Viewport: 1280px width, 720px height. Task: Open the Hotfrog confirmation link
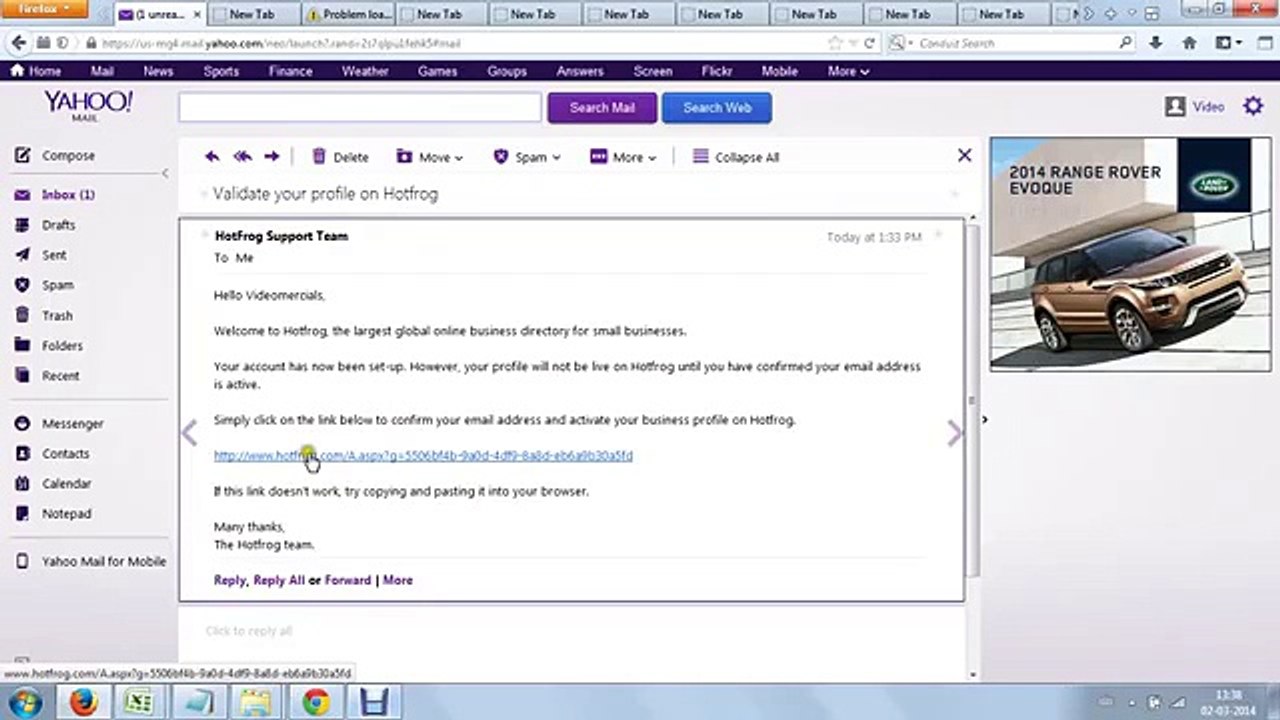point(423,456)
